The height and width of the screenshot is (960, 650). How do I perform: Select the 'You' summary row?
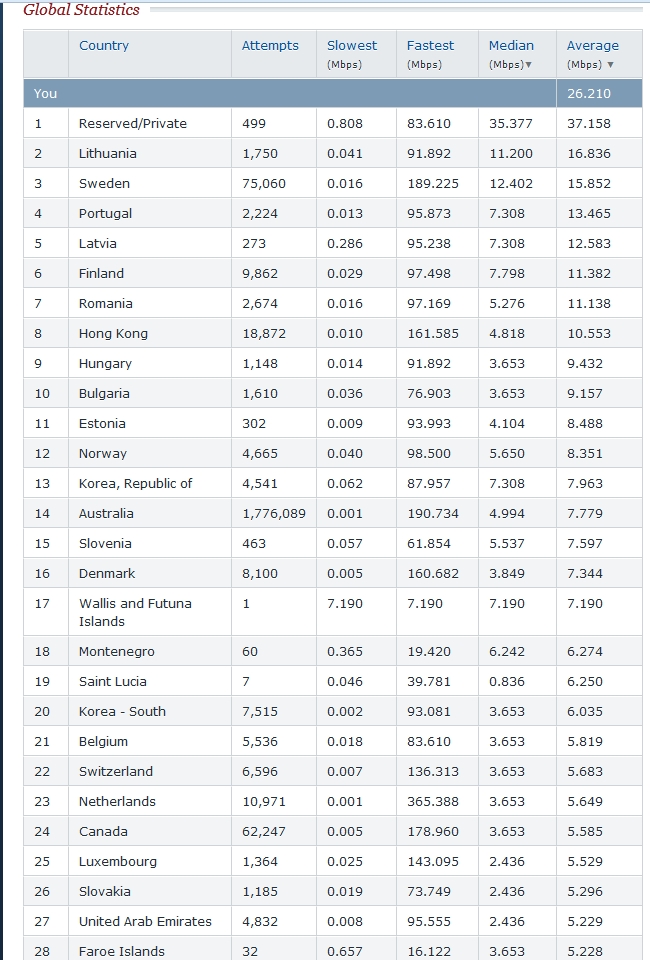tap(46, 93)
